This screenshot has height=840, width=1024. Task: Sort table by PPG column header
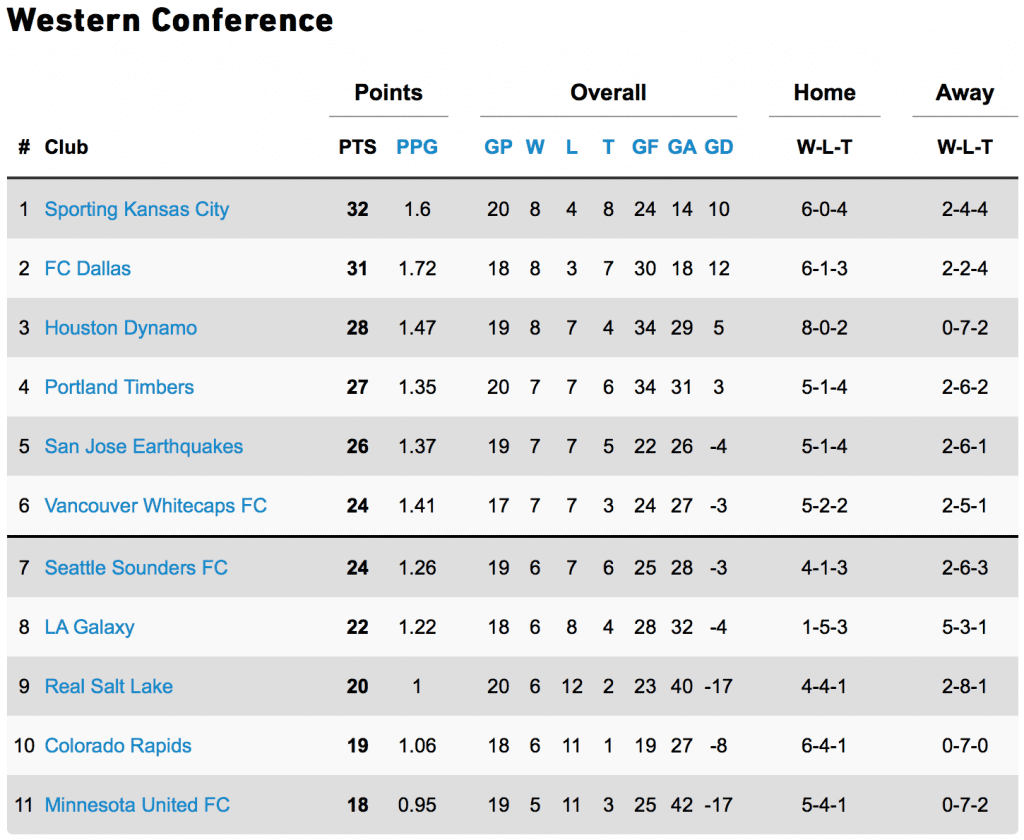tap(417, 147)
